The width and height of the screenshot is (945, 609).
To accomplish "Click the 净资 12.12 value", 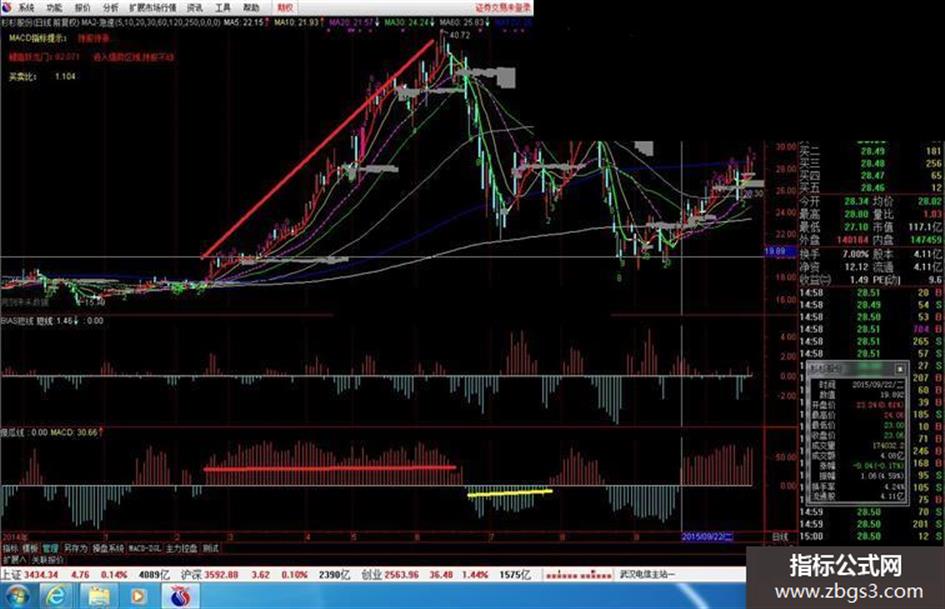I will [856, 267].
